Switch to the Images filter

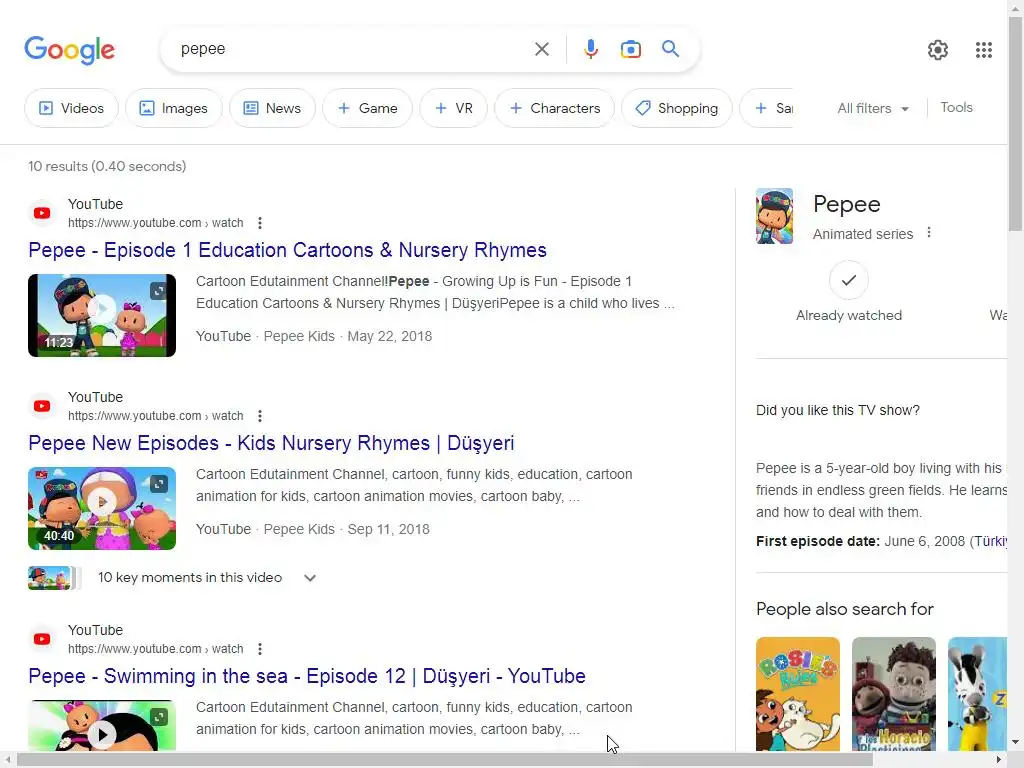click(174, 108)
